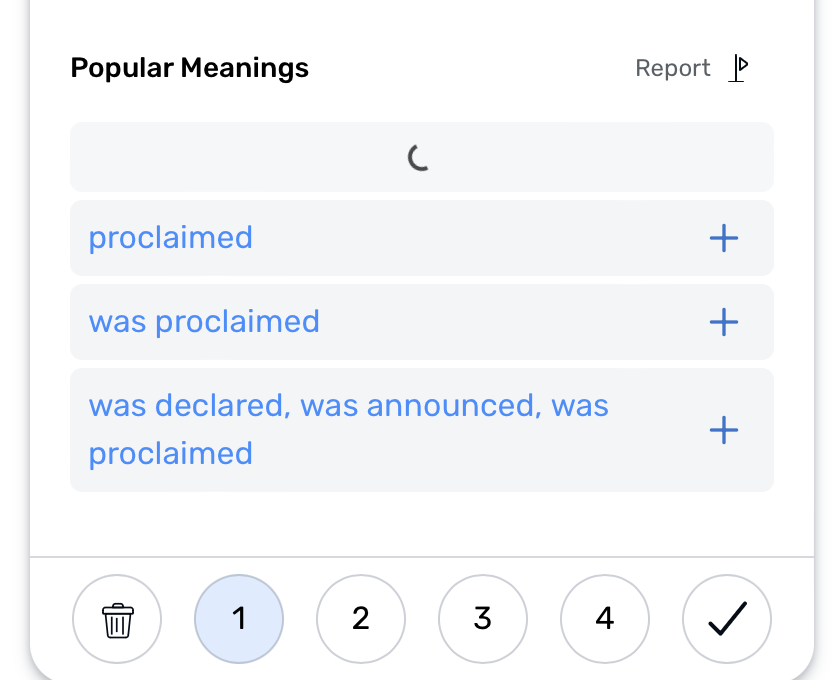The width and height of the screenshot is (836, 680).
Task: Add the 'proclaimed' meaning with plus icon
Action: [x=724, y=238]
